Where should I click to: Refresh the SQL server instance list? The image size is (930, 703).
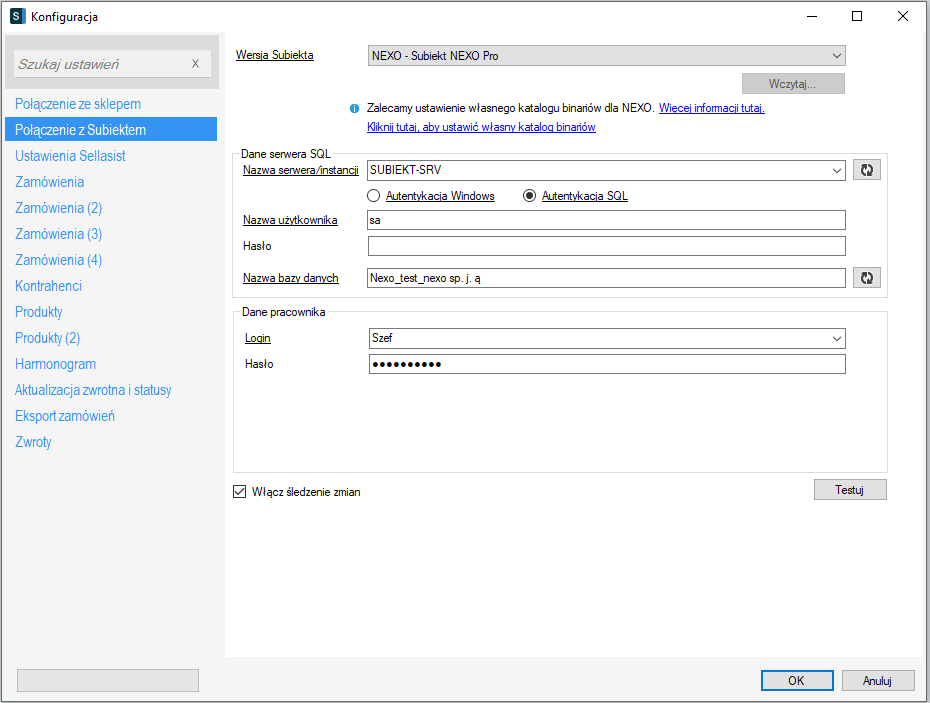pos(866,170)
